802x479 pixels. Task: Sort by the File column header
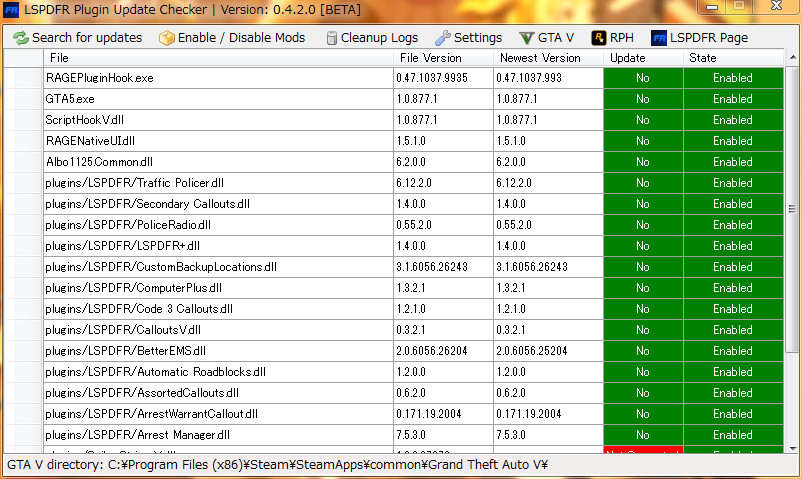coord(218,58)
